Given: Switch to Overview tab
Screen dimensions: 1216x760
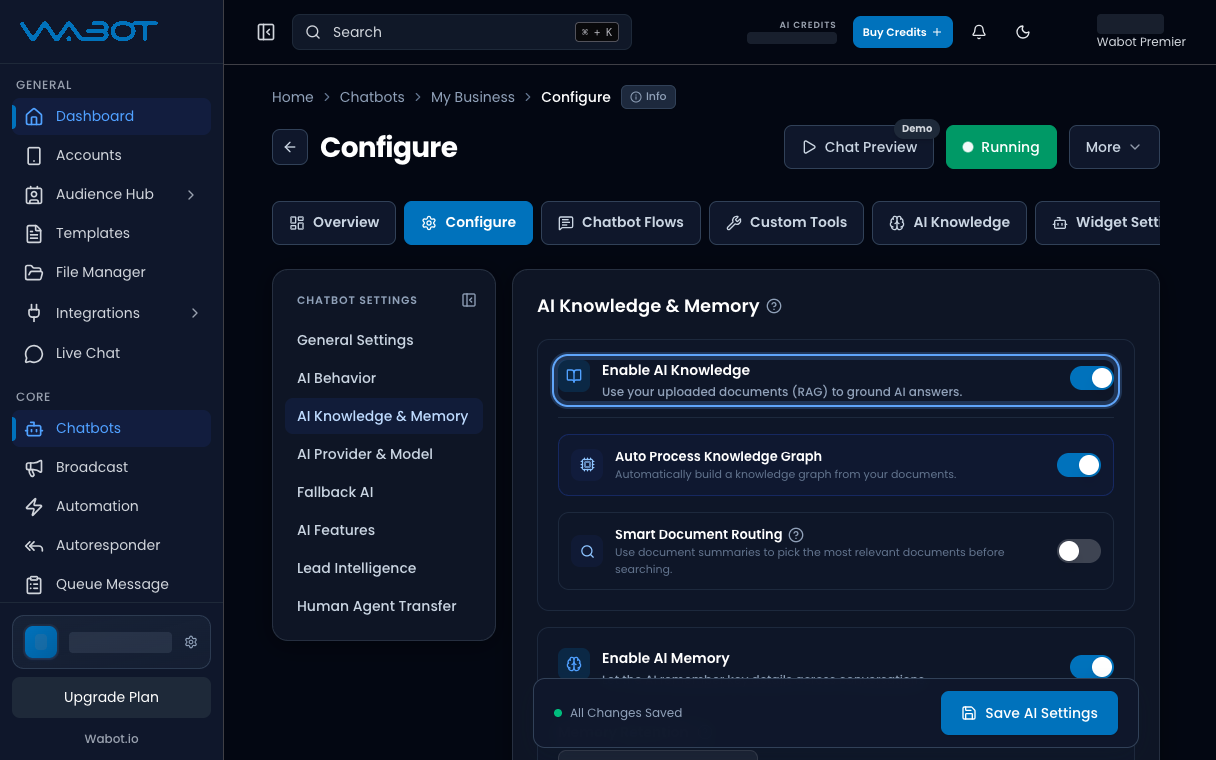Looking at the screenshot, I should click(334, 222).
